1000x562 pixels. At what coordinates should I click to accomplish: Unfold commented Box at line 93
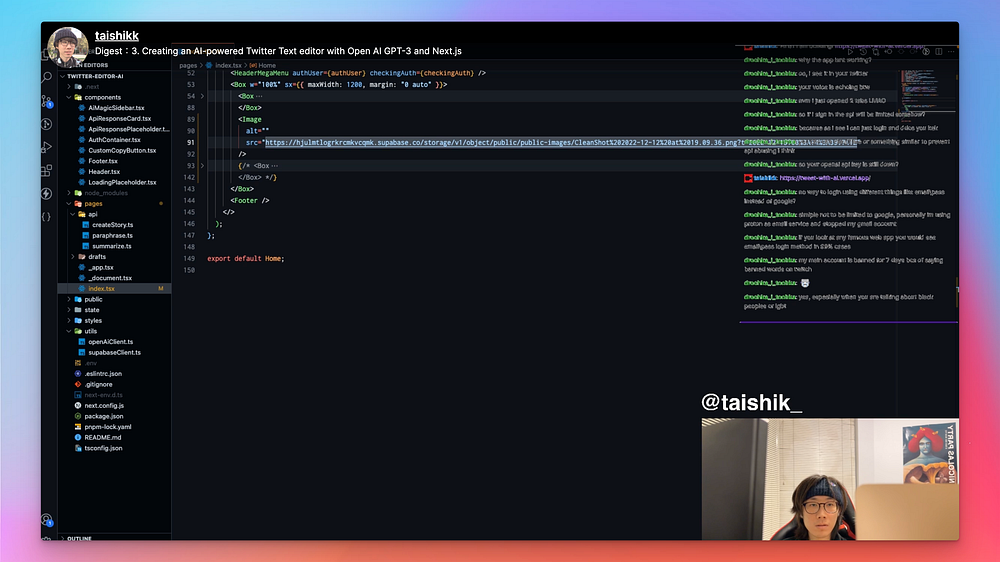202,166
